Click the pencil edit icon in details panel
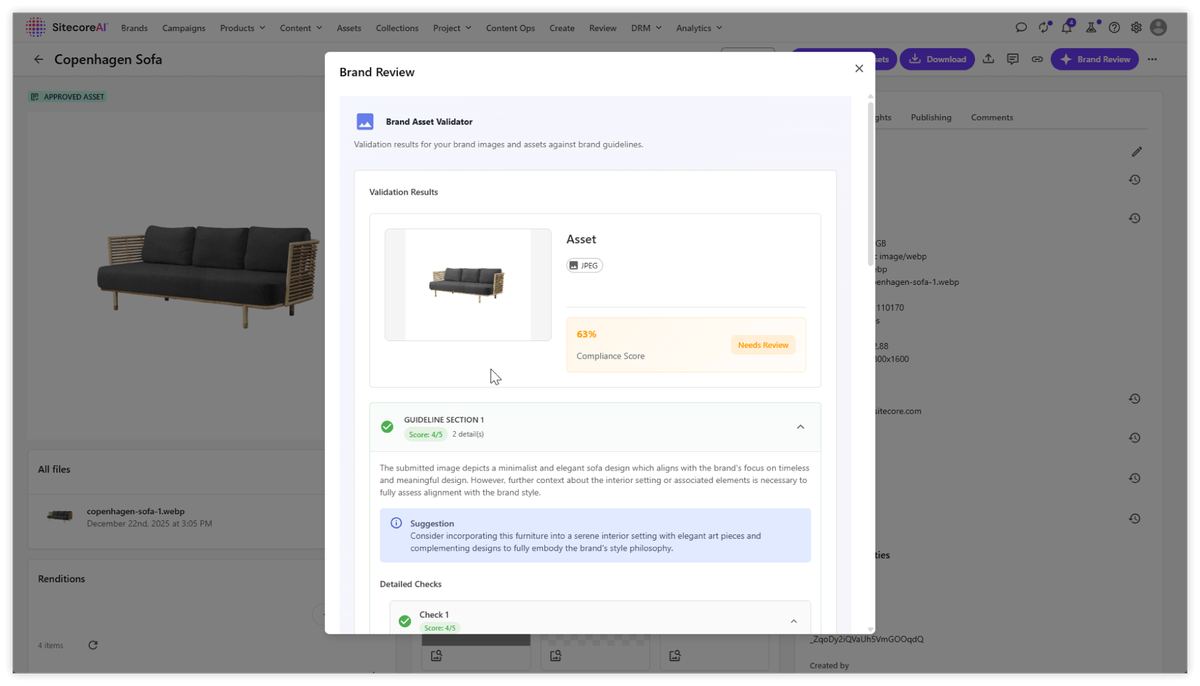This screenshot has height=686, width=1200. (x=1136, y=152)
